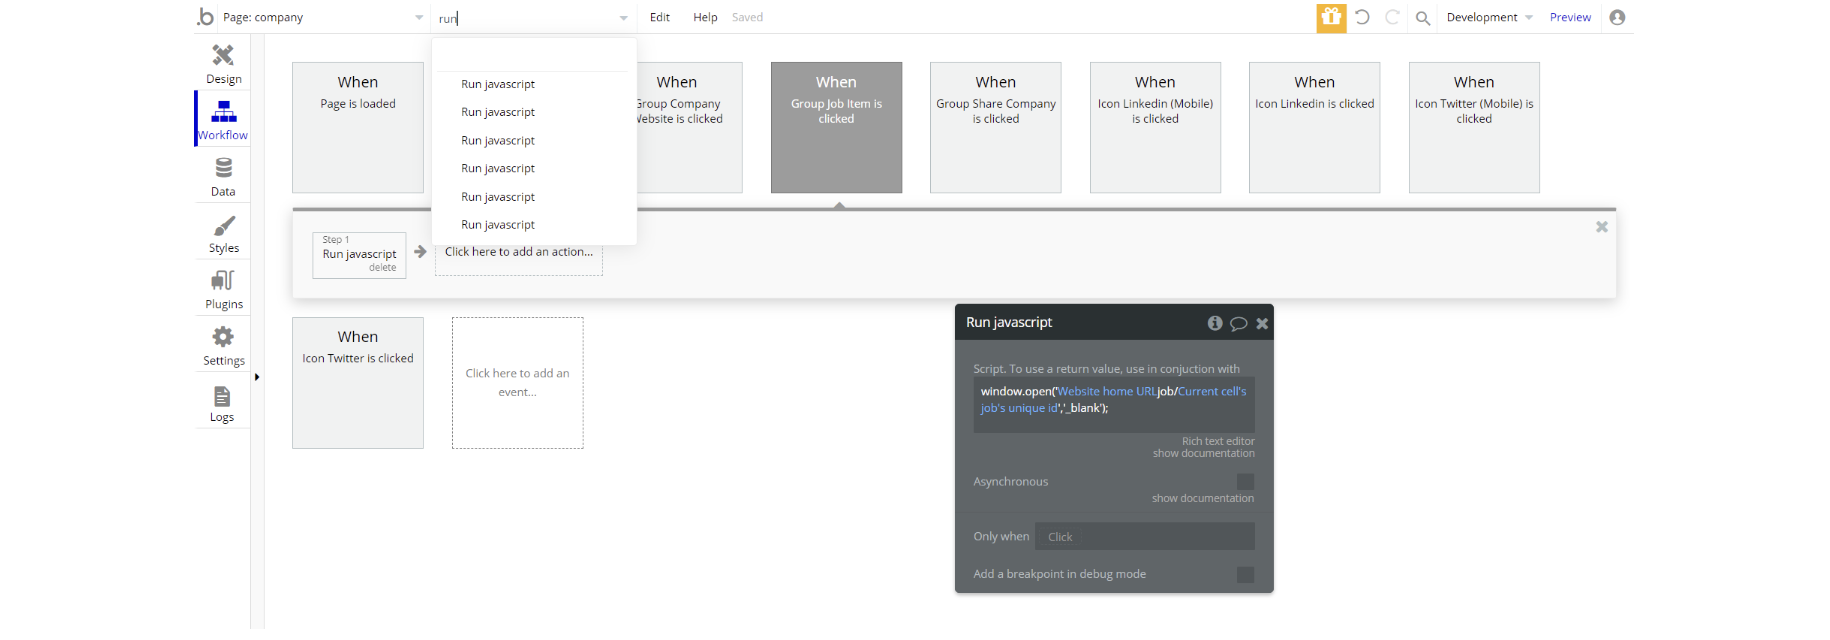Expand the Page: company dropdown
Viewport: 1830px width, 640px height.
point(419,18)
